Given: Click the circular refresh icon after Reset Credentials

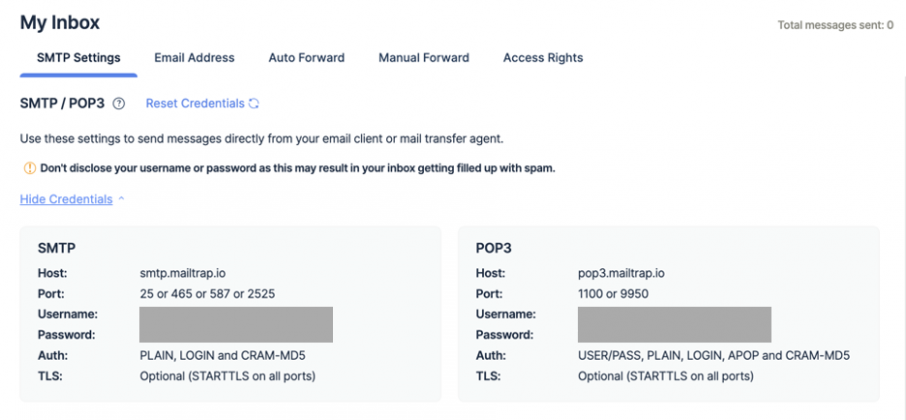Looking at the screenshot, I should pos(254,104).
